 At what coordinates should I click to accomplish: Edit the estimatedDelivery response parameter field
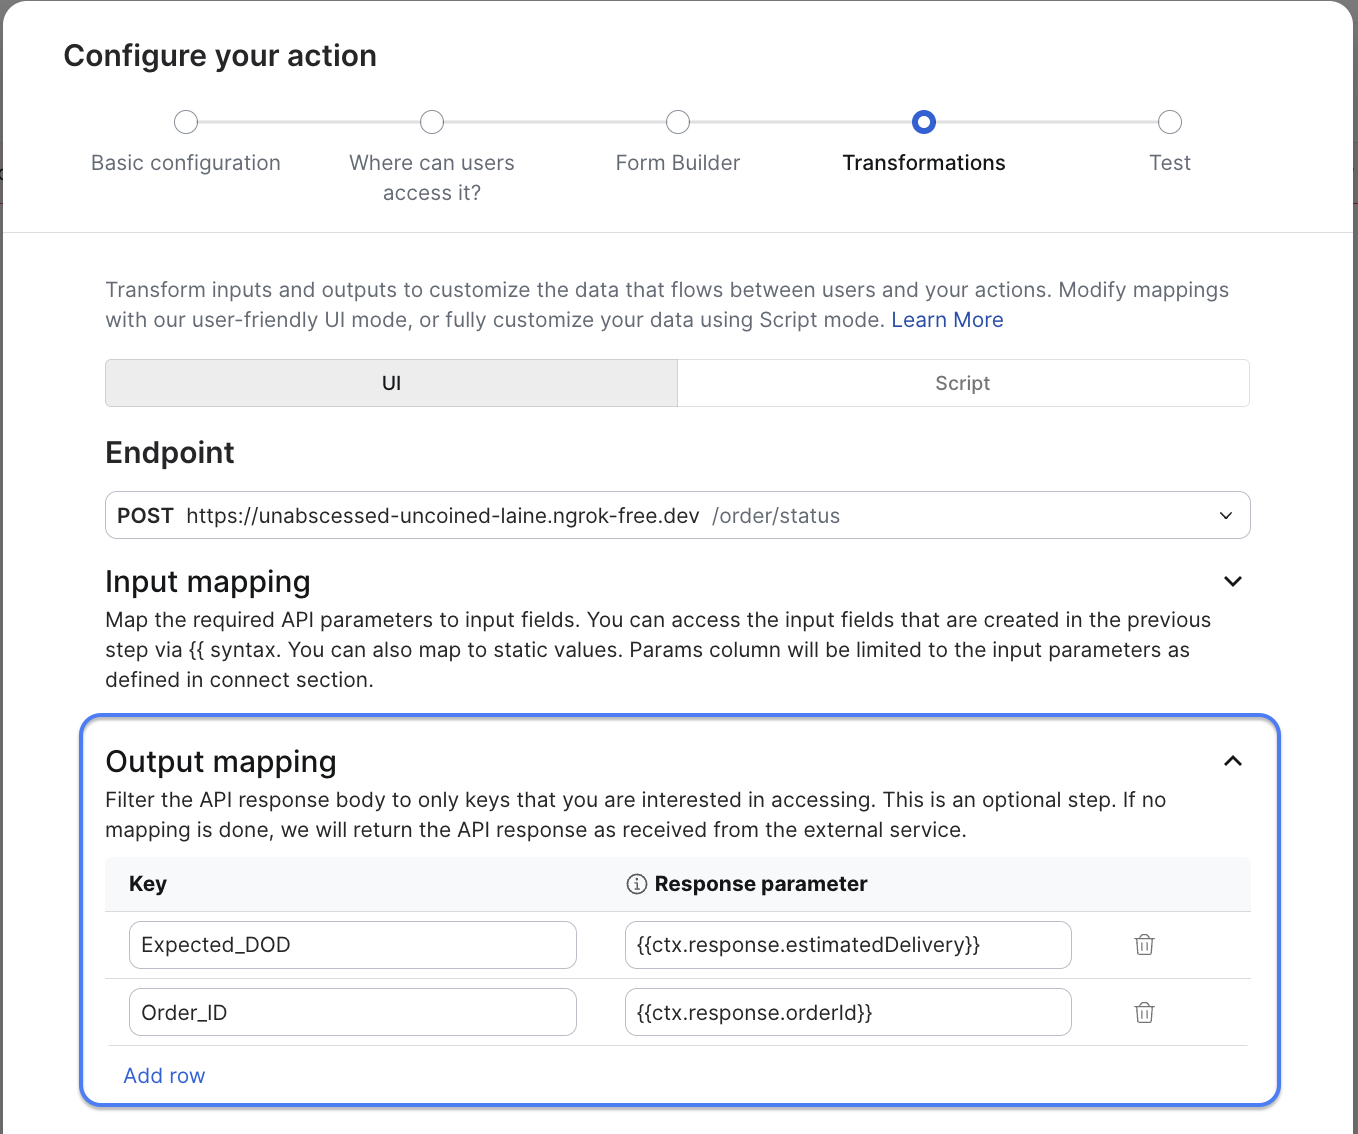(x=848, y=945)
